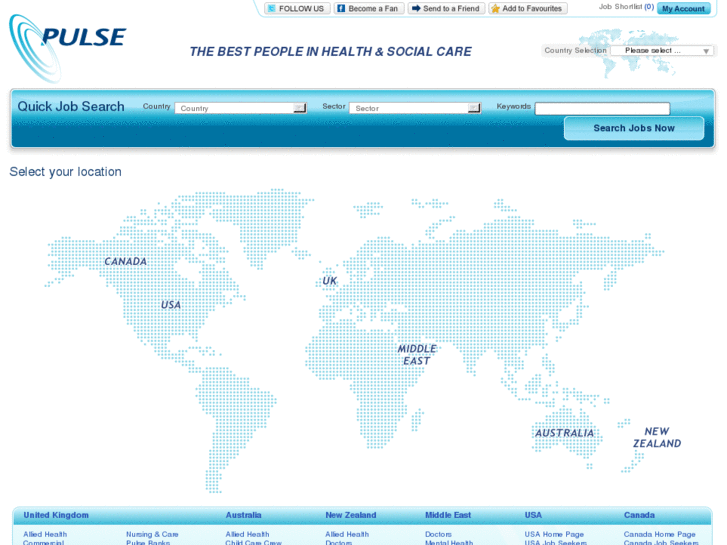Open the Job Shortlist link
727x545 pixels.
(x=626, y=6)
